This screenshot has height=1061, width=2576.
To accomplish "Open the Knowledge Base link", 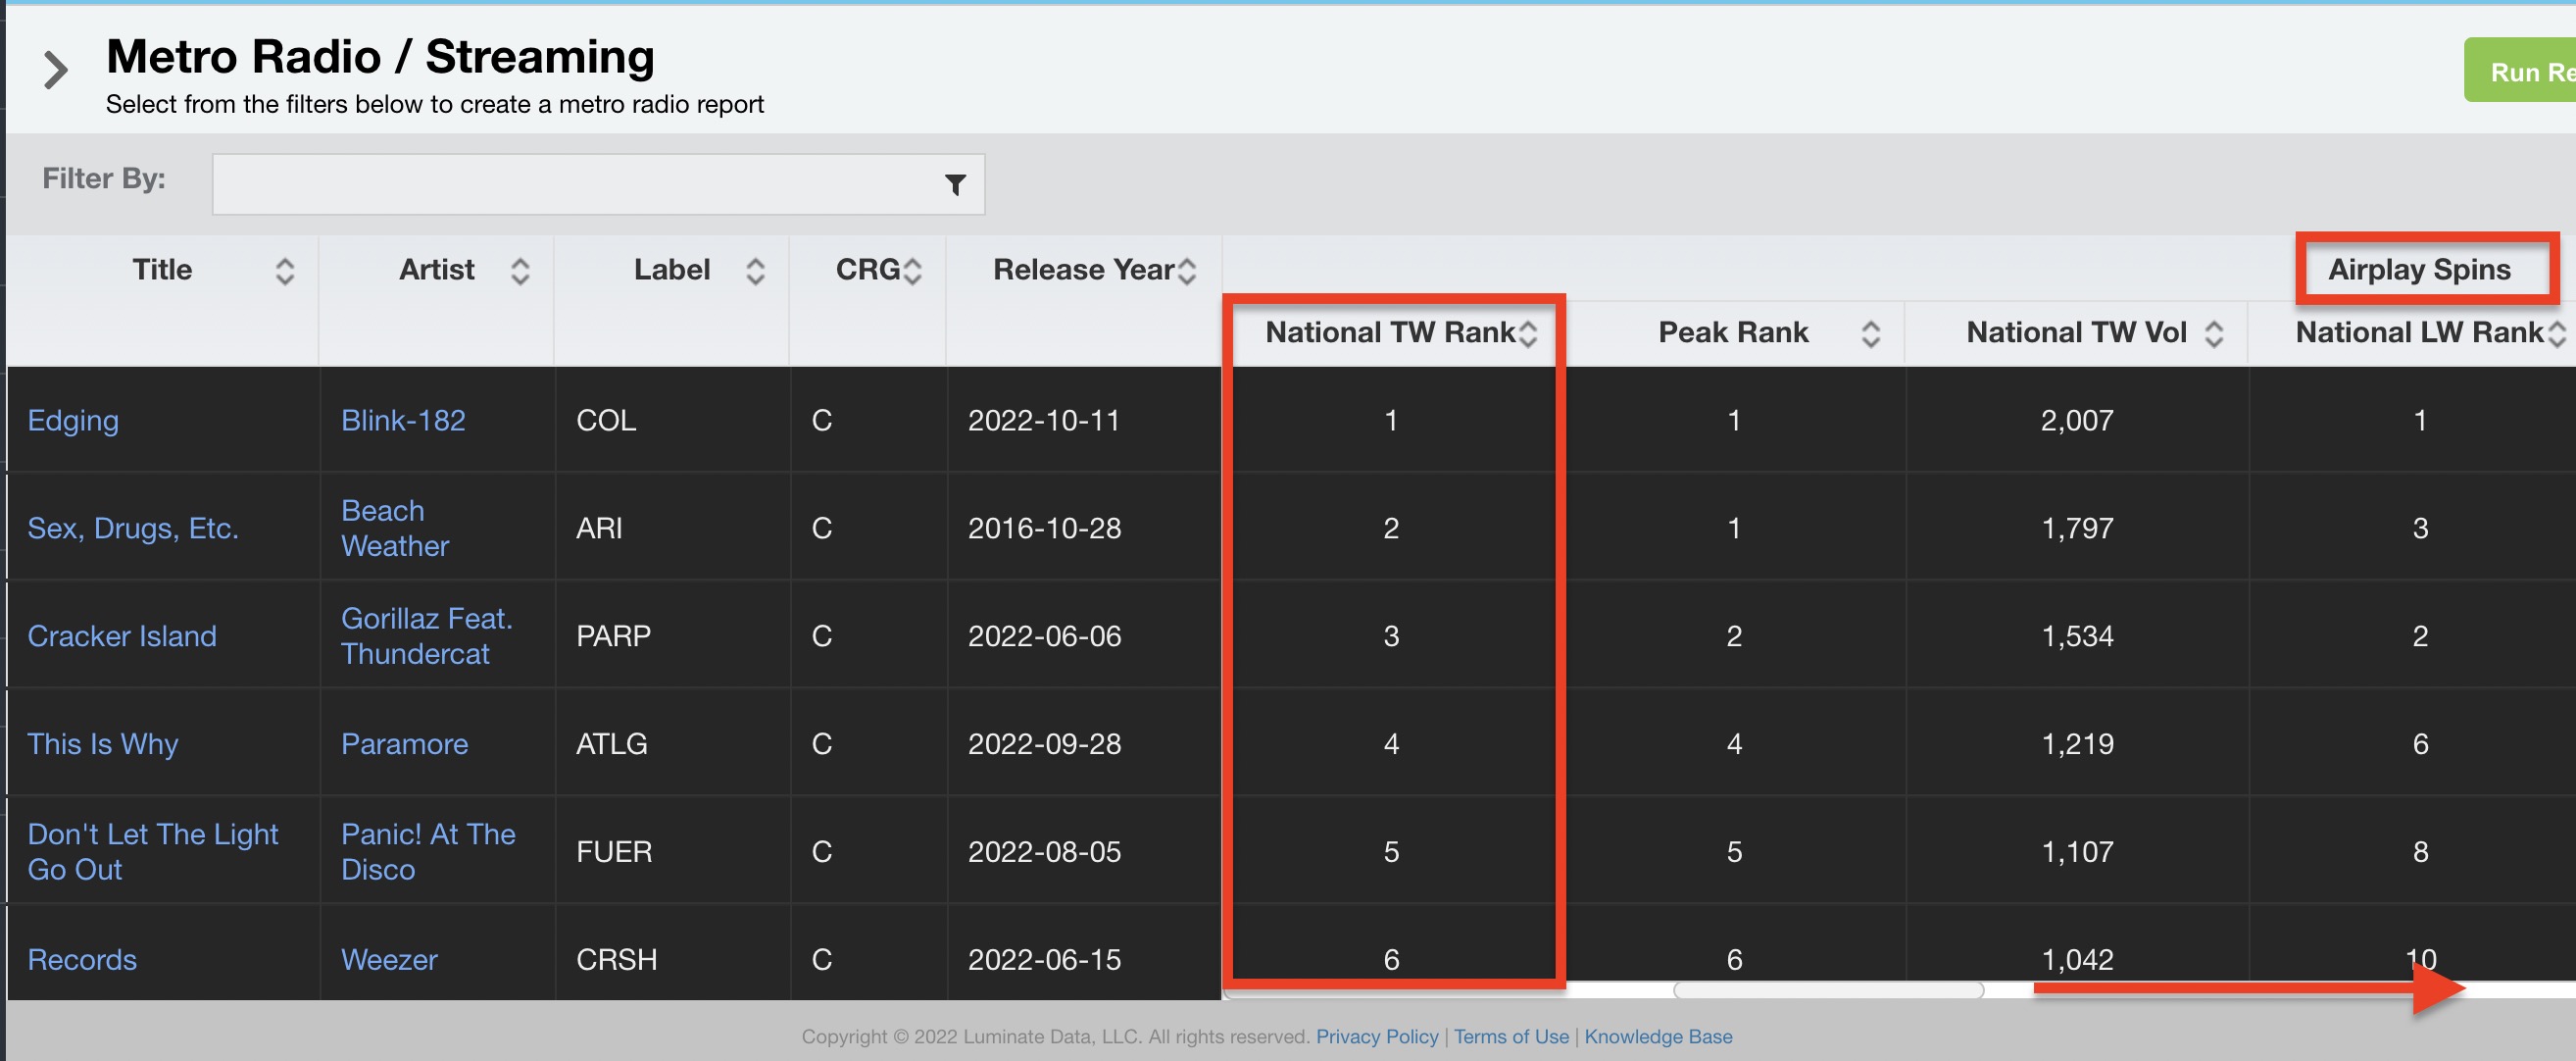I will click(1658, 1037).
